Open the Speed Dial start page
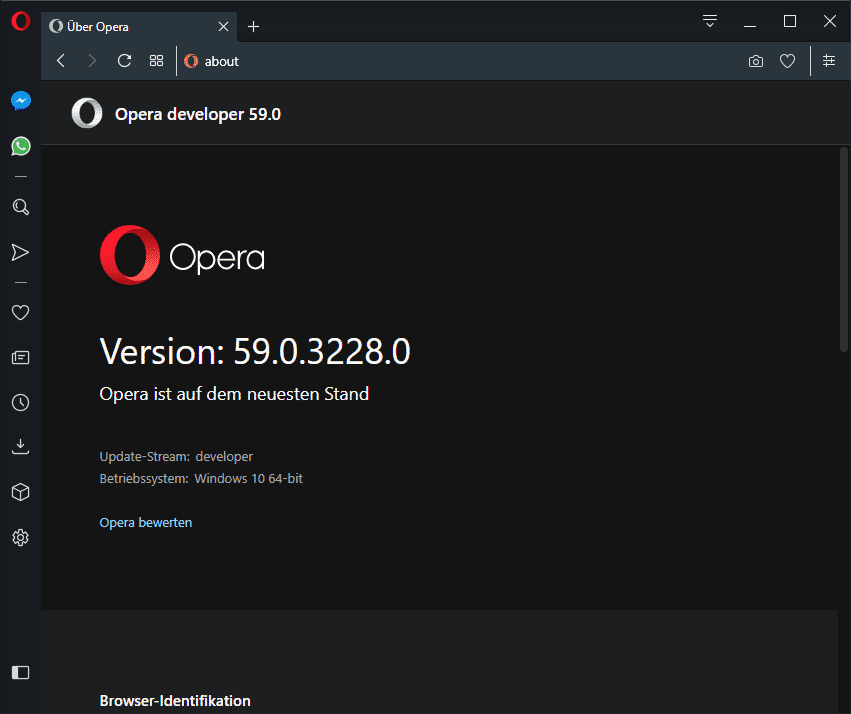 pyautogui.click(x=156, y=61)
